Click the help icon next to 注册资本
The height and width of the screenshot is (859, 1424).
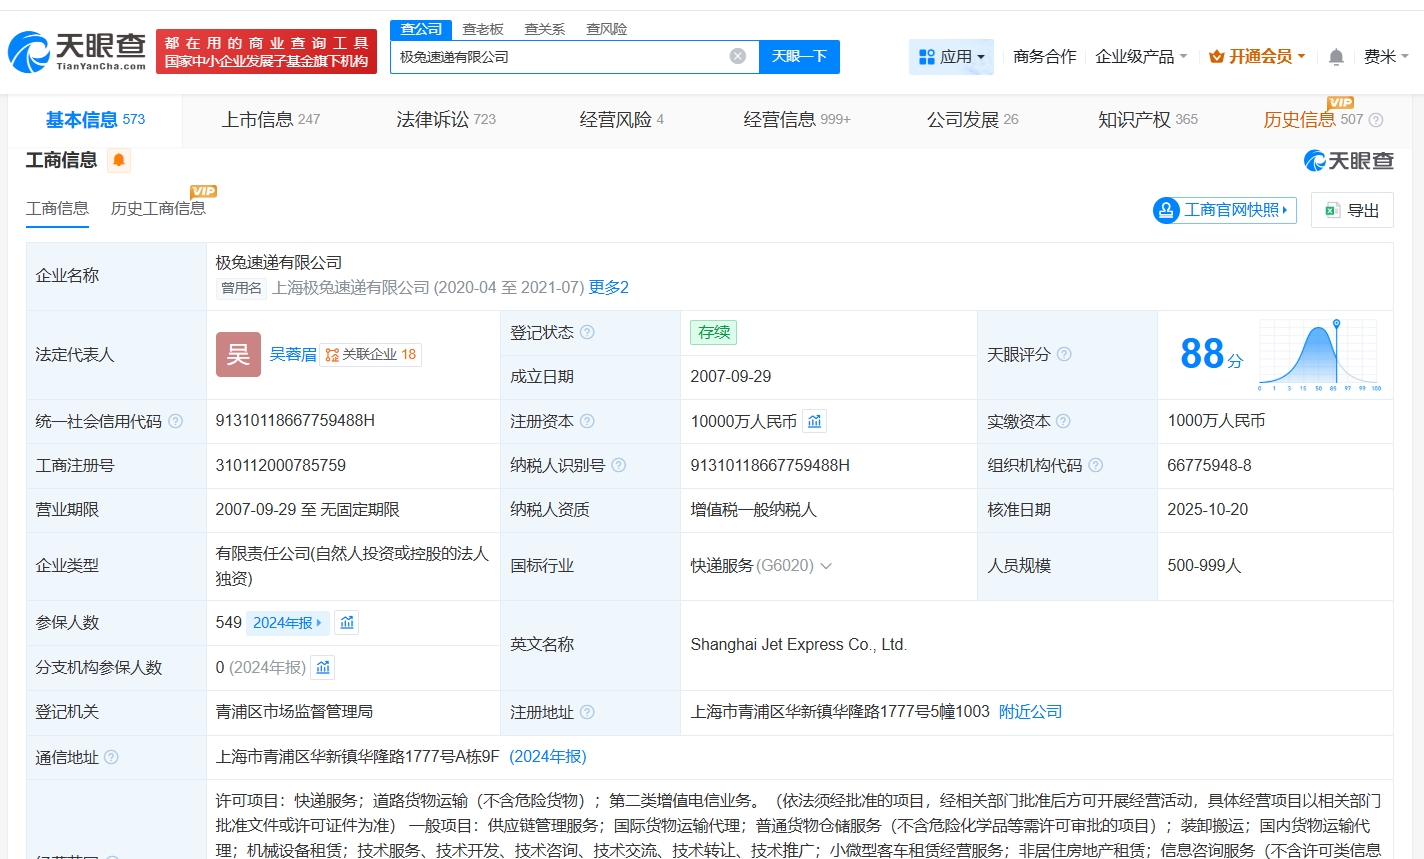click(587, 421)
